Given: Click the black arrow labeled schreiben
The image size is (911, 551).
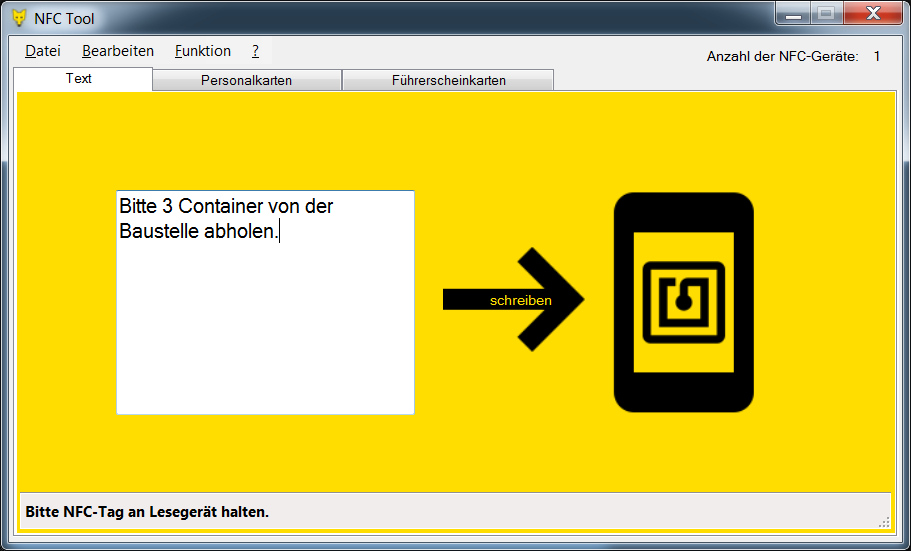Looking at the screenshot, I should (515, 300).
